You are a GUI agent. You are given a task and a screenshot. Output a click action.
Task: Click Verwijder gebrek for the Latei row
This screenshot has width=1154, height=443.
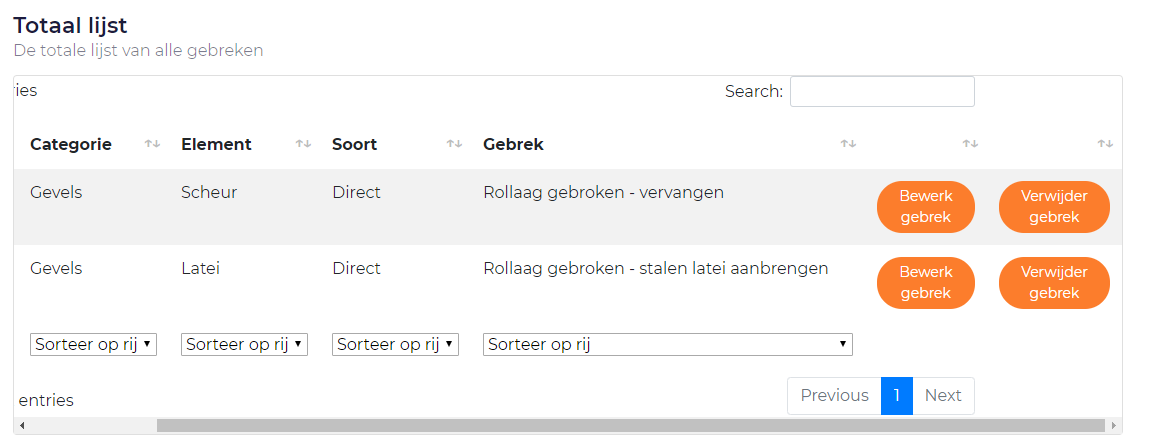[x=1054, y=283]
